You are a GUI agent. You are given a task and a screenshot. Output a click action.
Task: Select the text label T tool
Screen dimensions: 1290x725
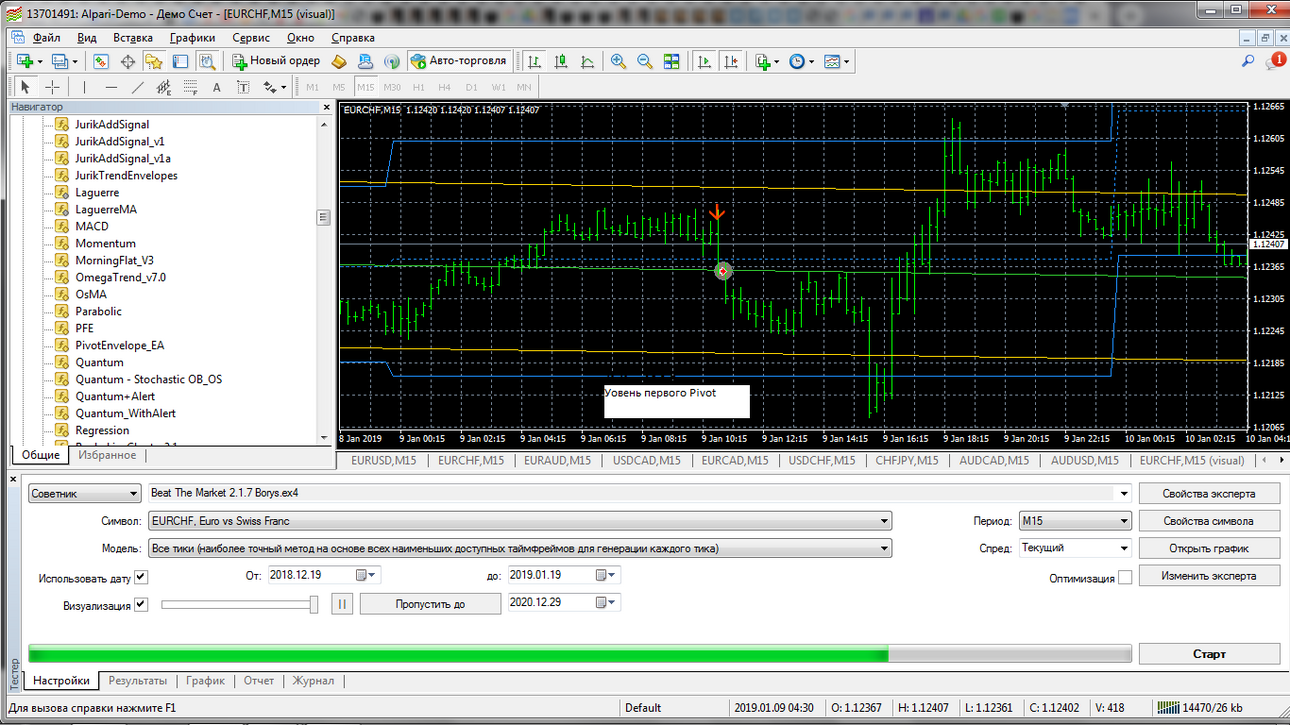pyautogui.click(x=243, y=87)
